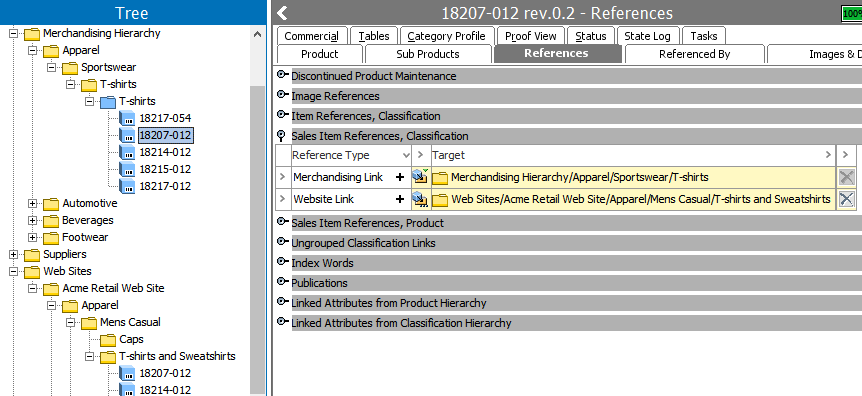
Task: Click the plus icon in Website Link row
Action: click(400, 199)
